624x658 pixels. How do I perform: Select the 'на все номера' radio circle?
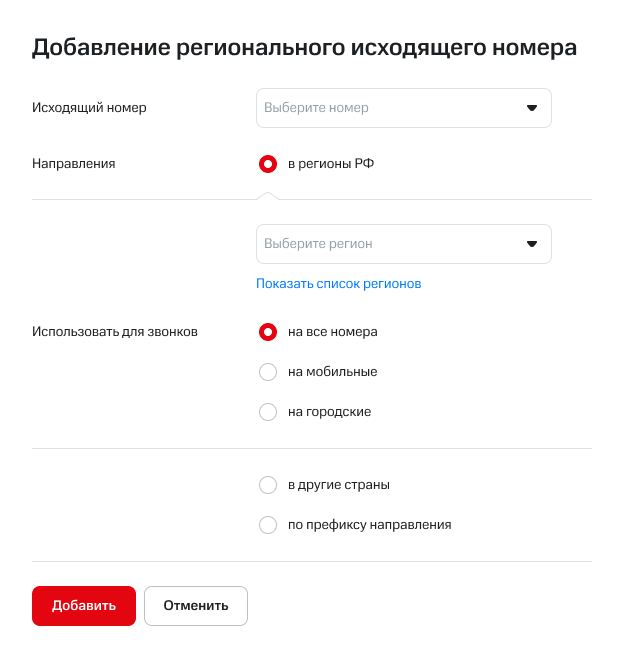point(267,332)
